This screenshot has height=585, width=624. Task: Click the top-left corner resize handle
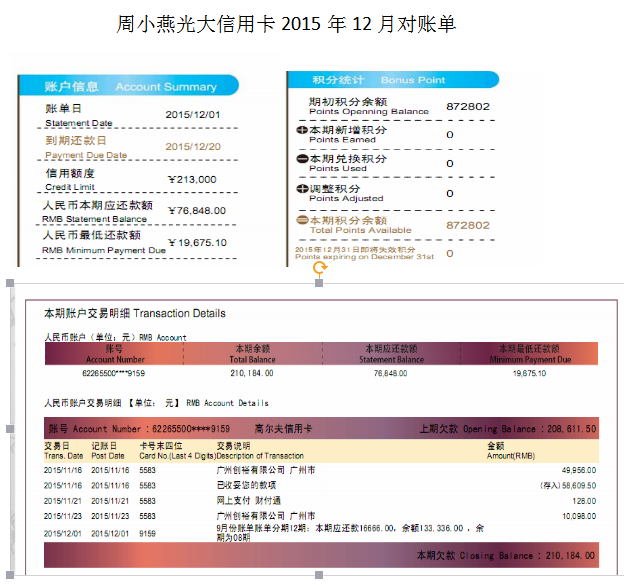click(x=11, y=284)
